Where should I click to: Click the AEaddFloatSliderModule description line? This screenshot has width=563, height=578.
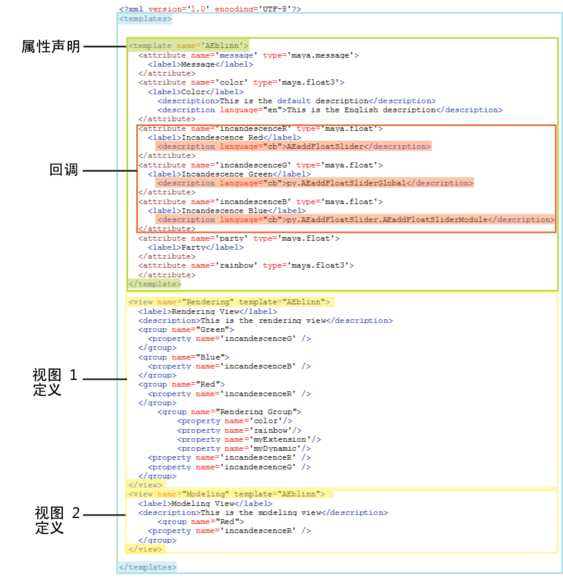355,219
